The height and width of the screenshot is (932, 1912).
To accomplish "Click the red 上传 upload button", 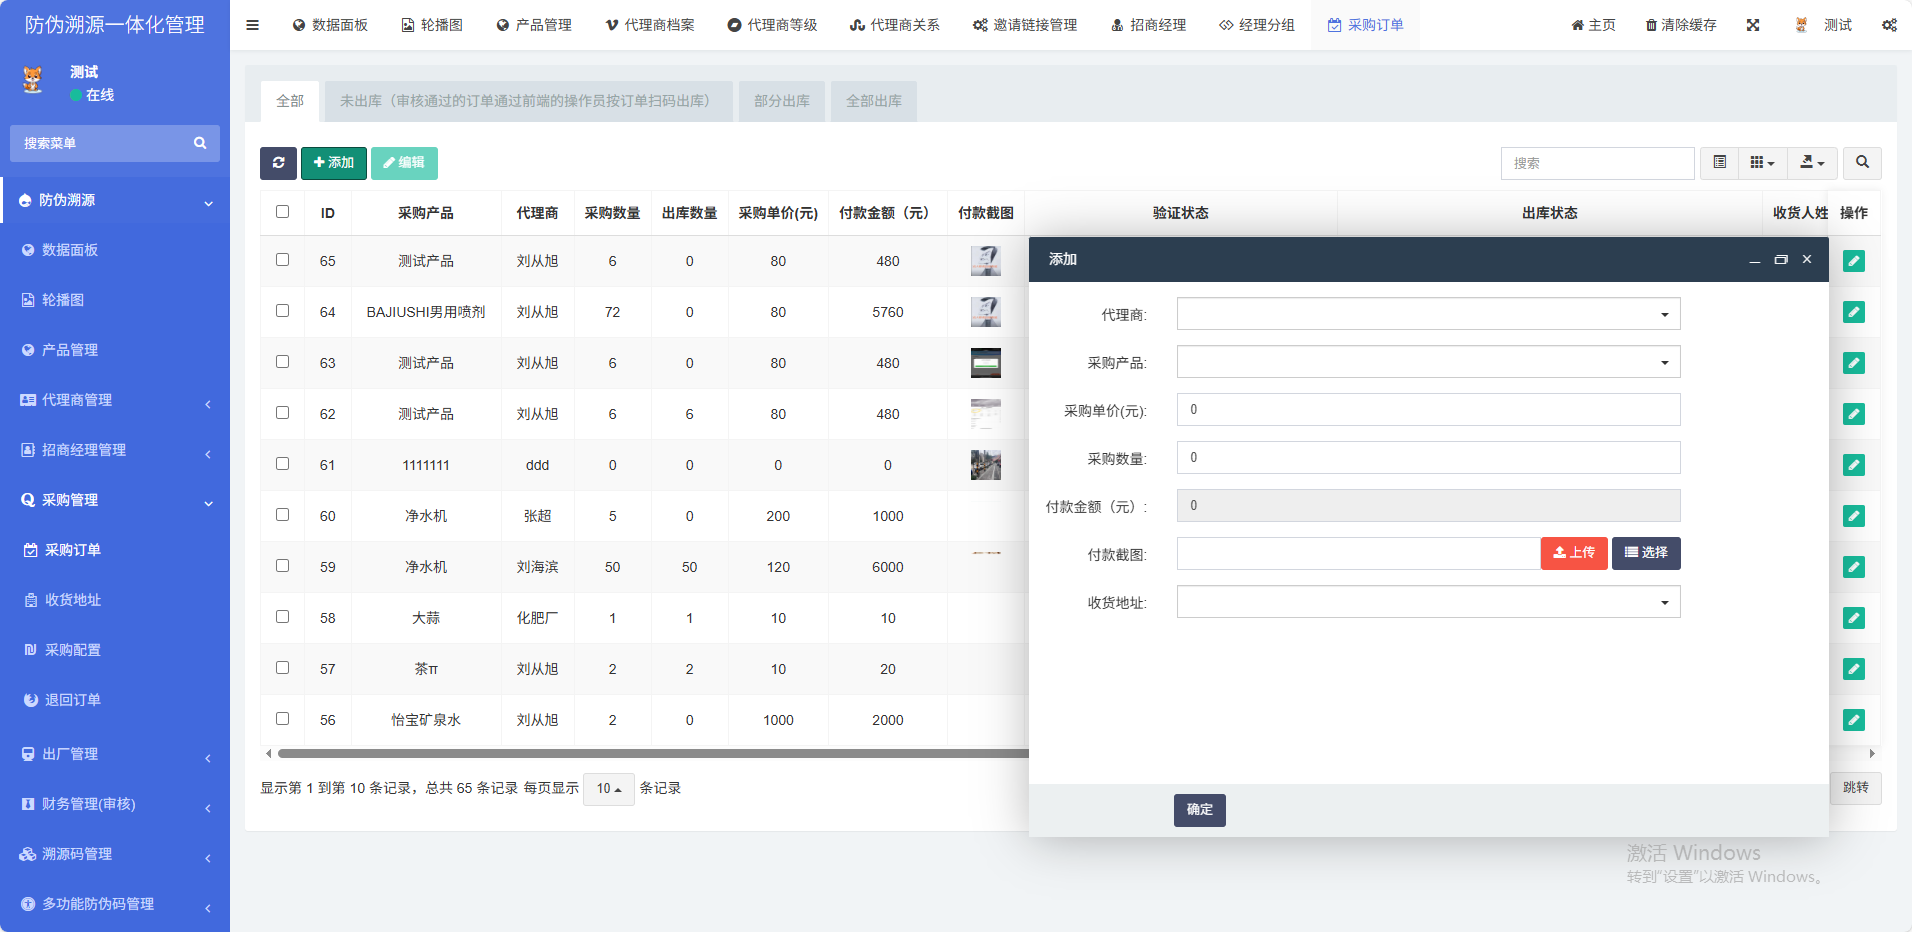I will 1573,553.
